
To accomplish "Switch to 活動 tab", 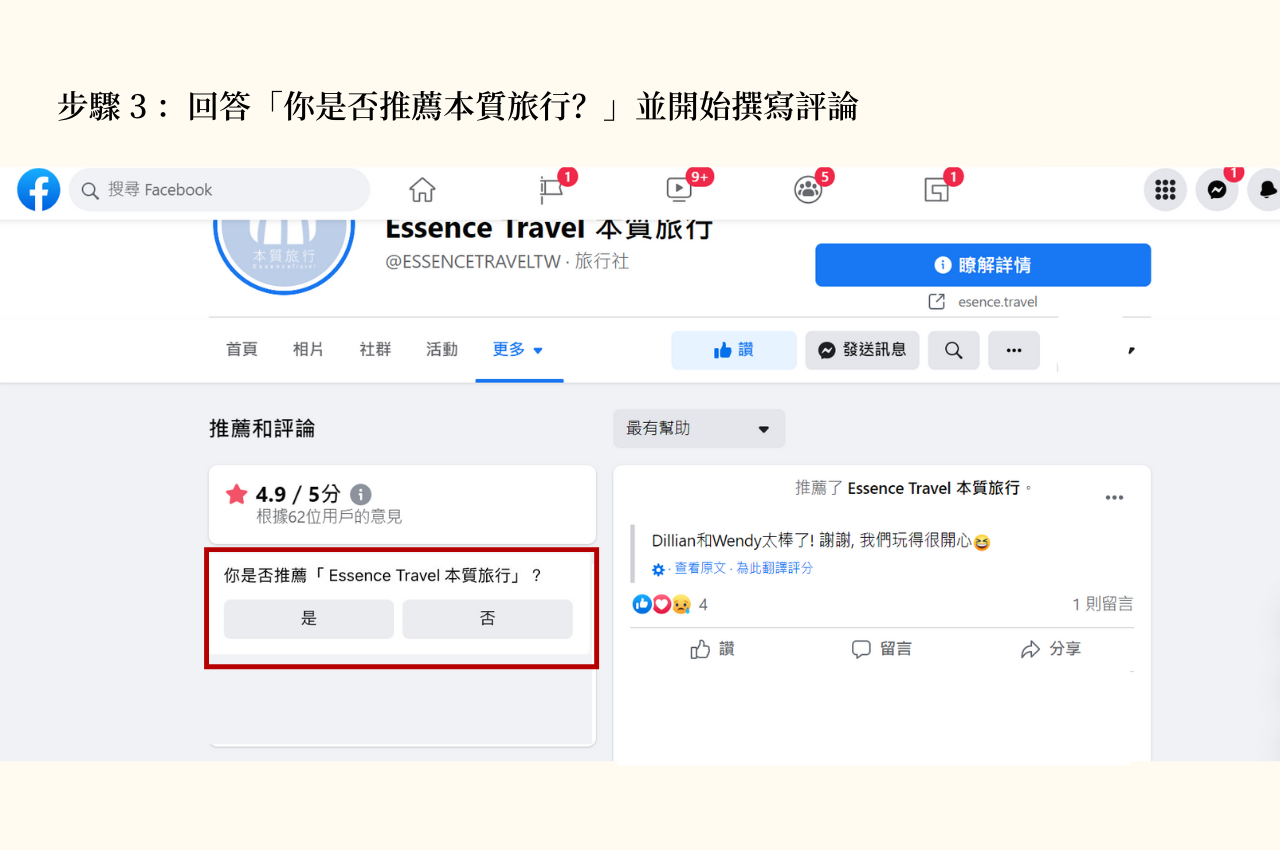I will [442, 350].
